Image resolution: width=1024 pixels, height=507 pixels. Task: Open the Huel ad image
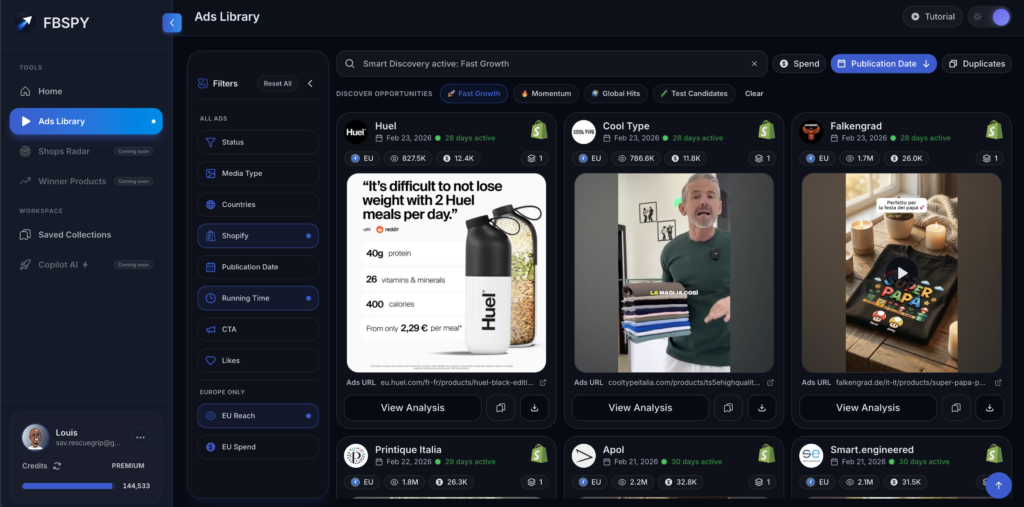pyautogui.click(x=447, y=273)
